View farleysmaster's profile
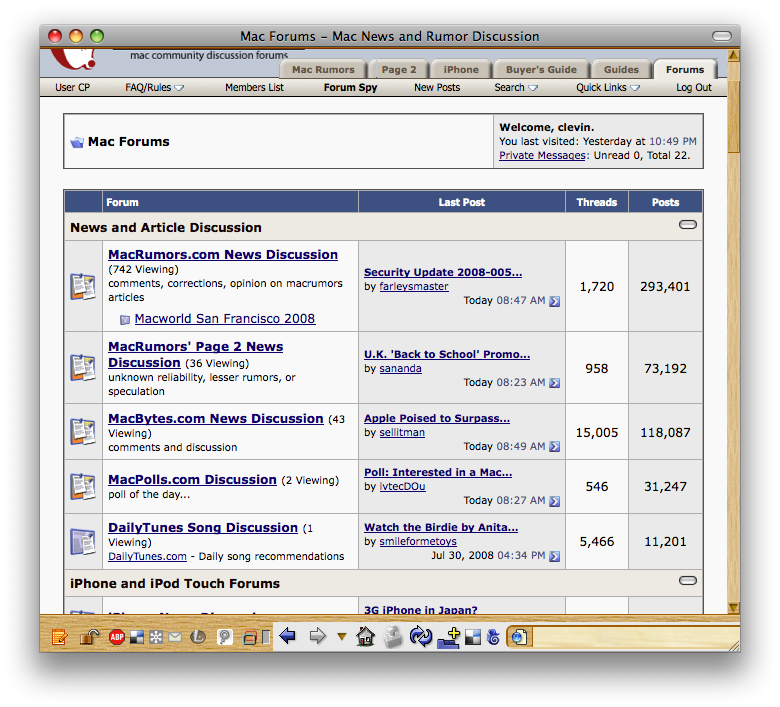Image resolution: width=780 pixels, height=707 pixels. click(414, 286)
